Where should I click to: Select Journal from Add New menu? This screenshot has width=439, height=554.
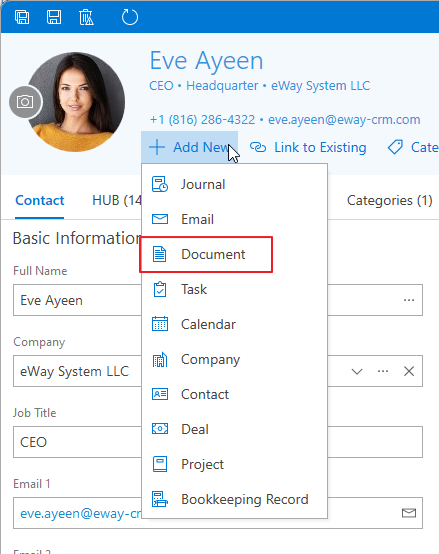[234, 184]
